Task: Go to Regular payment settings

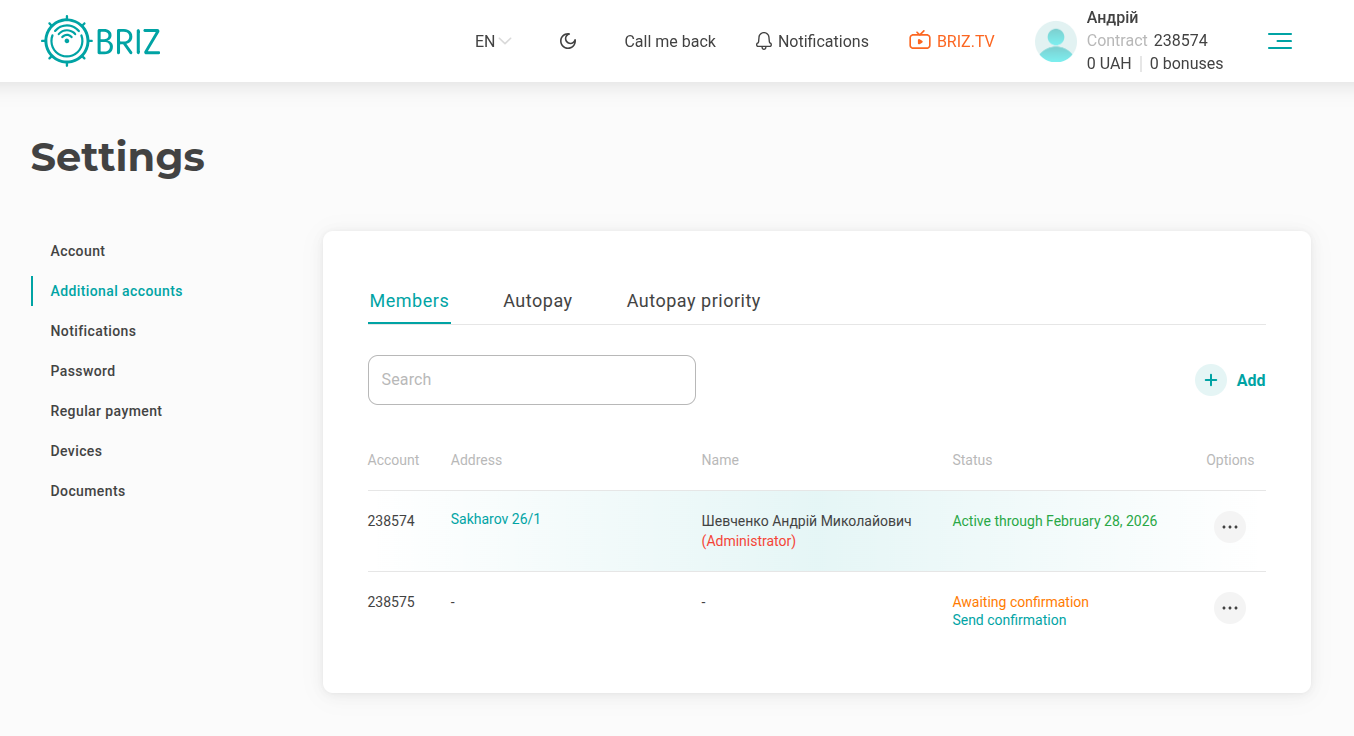Action: tap(106, 411)
